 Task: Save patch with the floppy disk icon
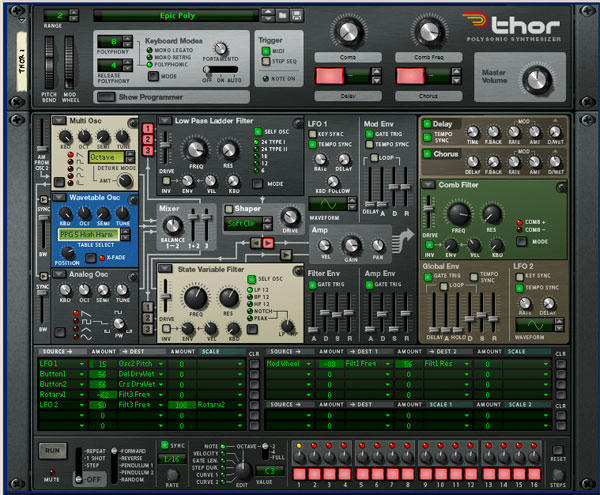point(297,15)
